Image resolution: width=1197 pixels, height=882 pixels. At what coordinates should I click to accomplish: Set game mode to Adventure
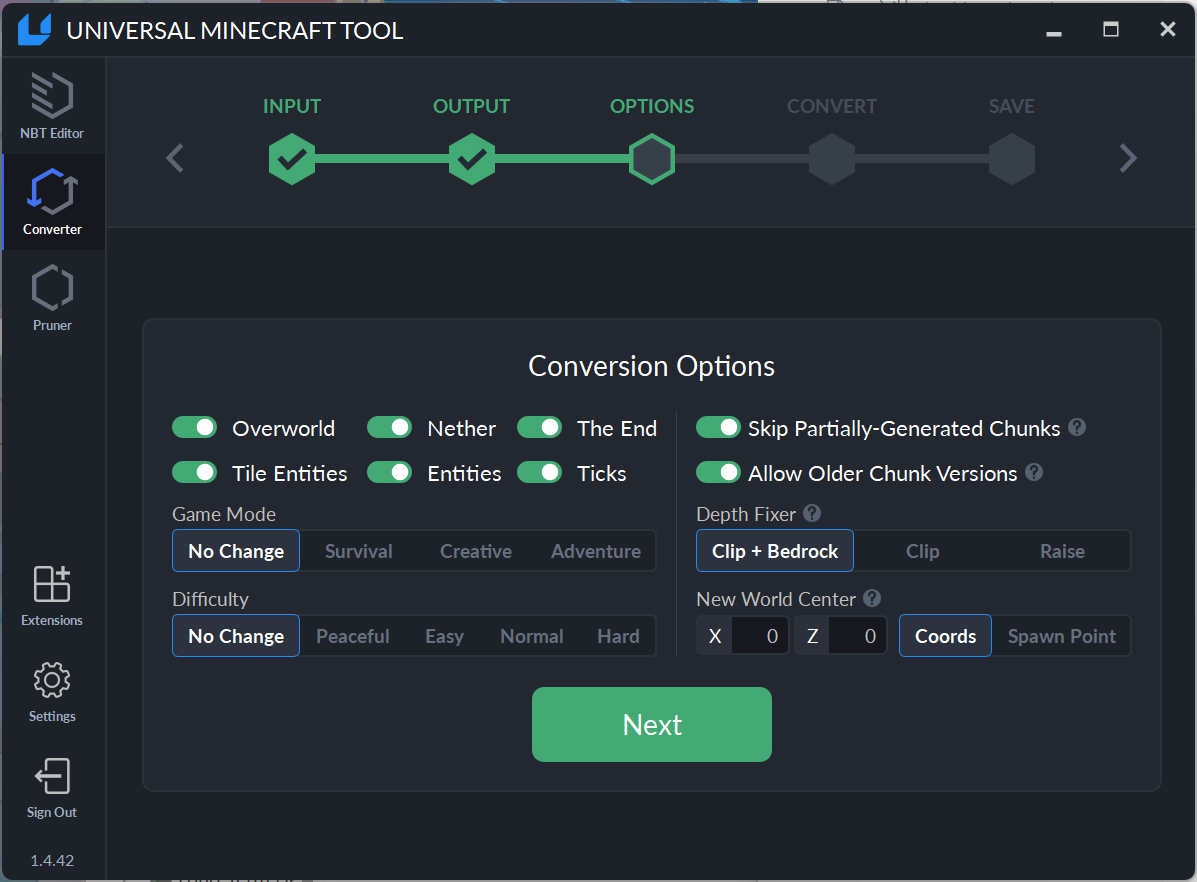pos(596,551)
